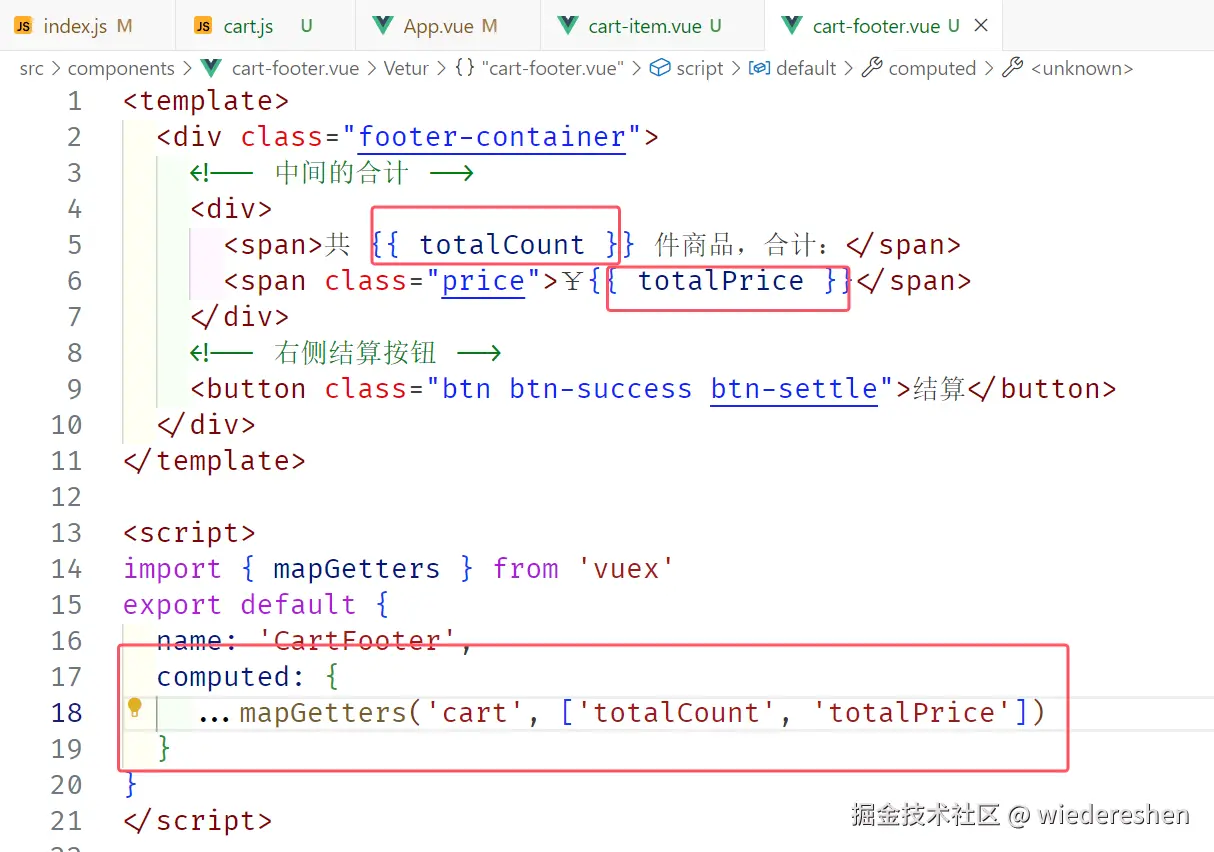This screenshot has width=1214, height=852.
Task: Click line number 18 in the gutter
Action: [66, 713]
